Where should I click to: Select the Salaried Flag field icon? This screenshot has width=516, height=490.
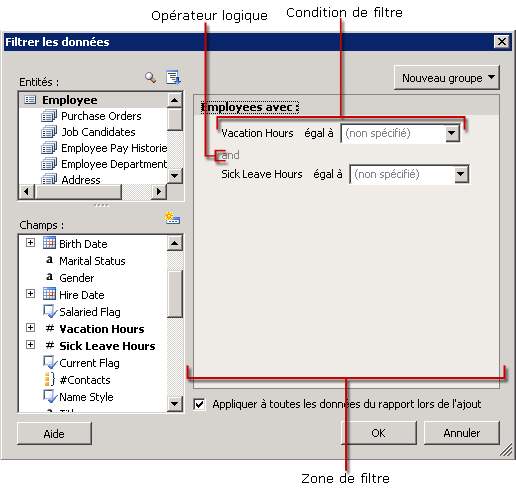(x=50, y=311)
